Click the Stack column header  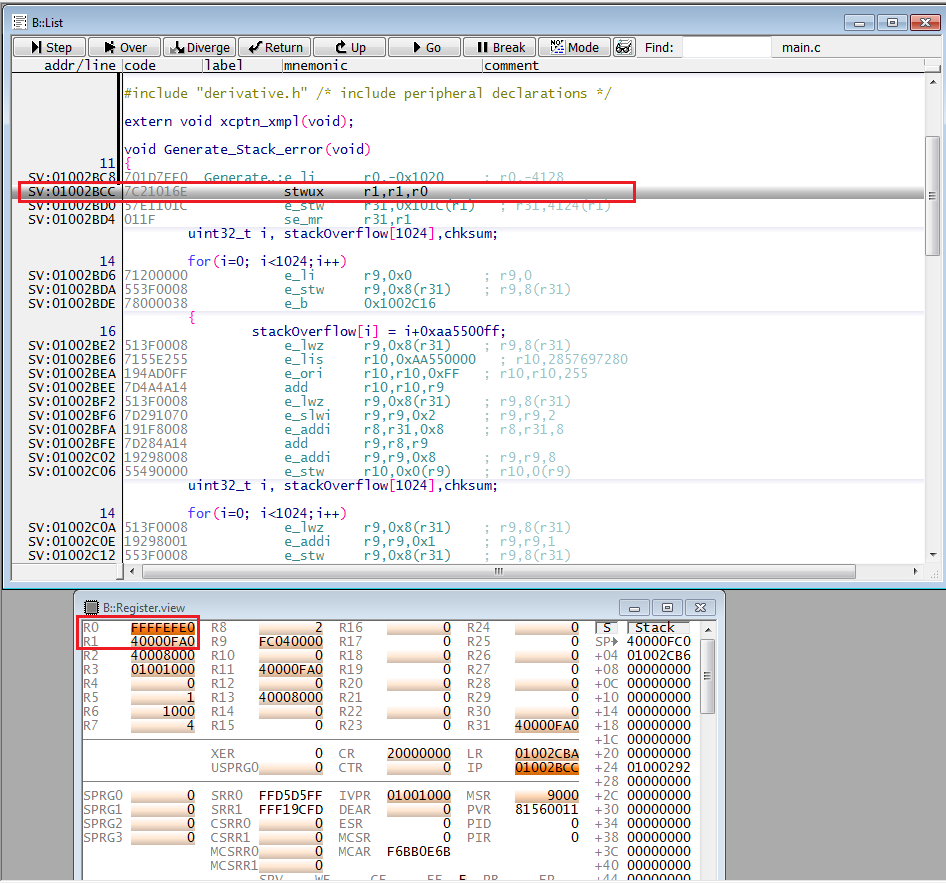[x=658, y=628]
